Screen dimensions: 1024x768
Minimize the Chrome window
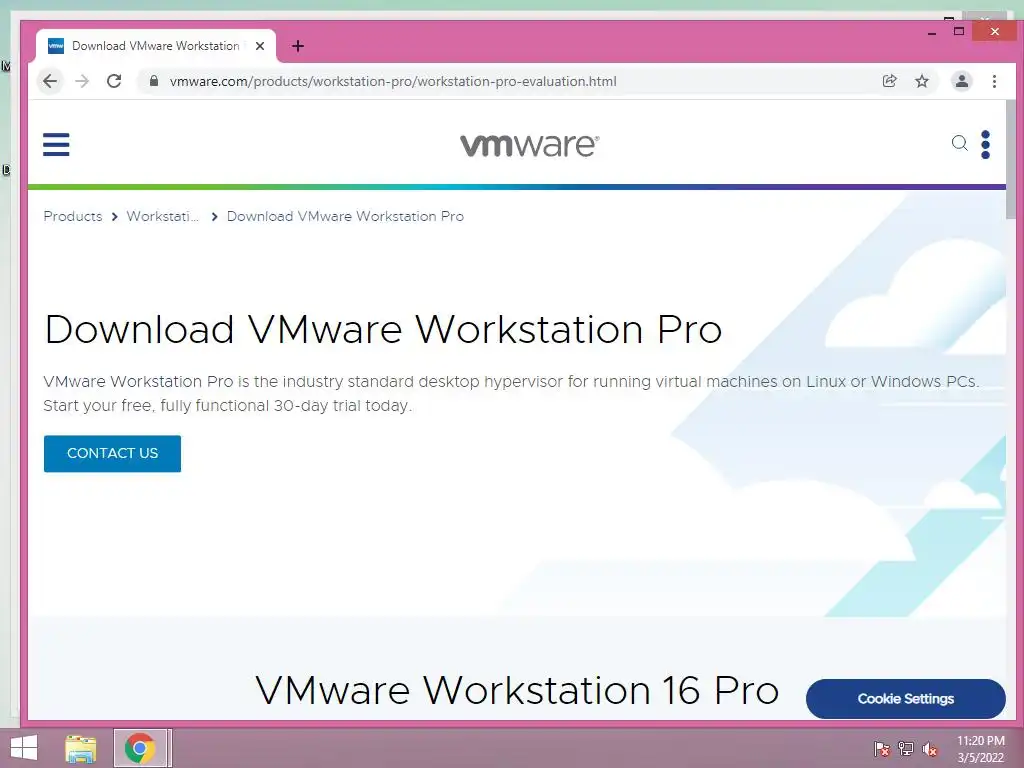pyautogui.click(x=931, y=31)
